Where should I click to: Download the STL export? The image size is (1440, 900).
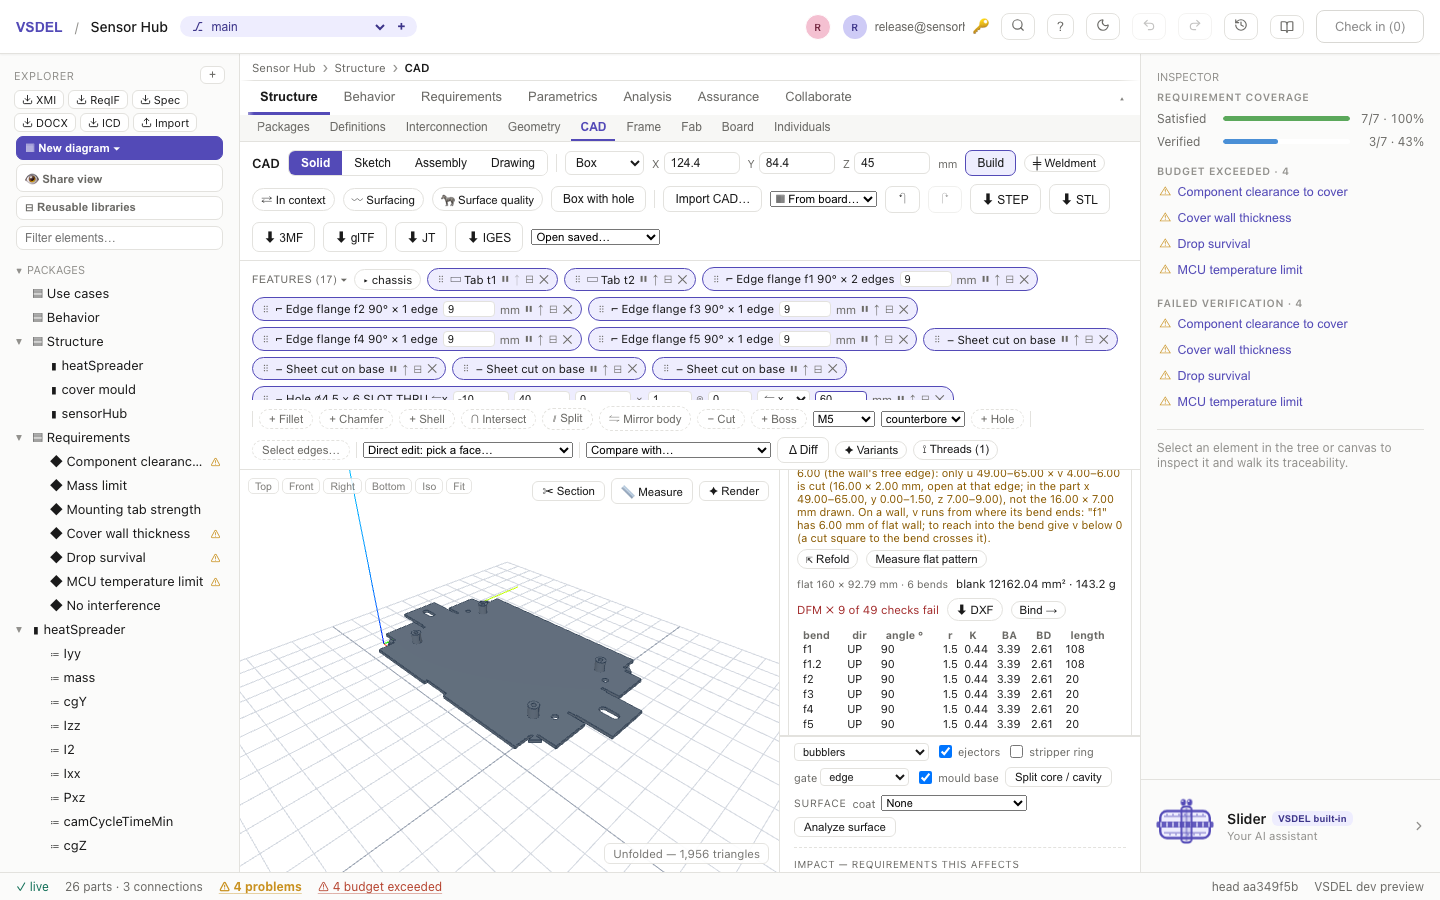pos(1079,199)
